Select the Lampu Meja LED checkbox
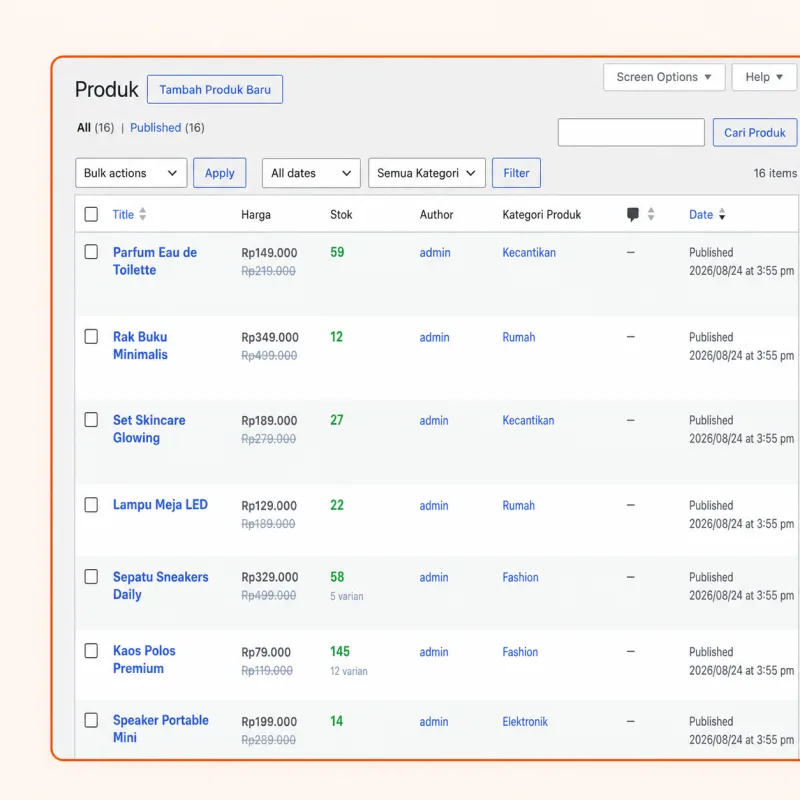This screenshot has height=800, width=800. point(91,505)
